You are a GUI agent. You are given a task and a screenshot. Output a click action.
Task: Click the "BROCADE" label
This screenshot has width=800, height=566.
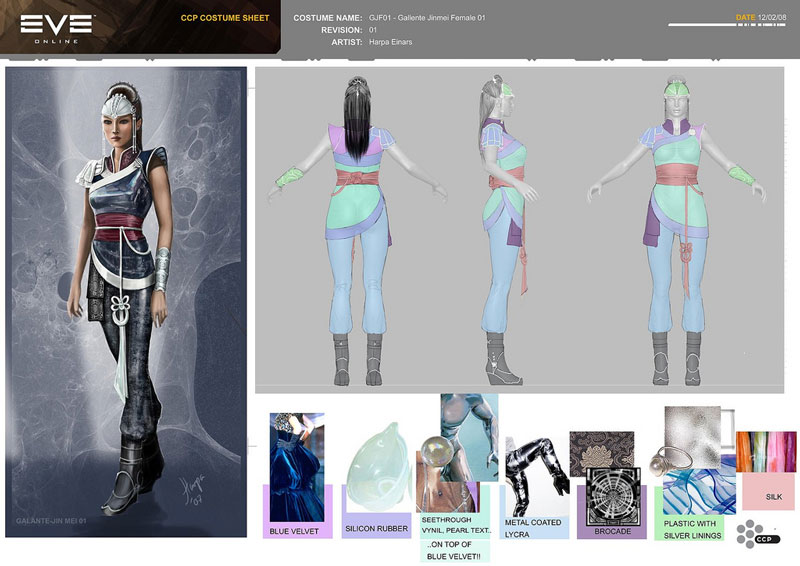click(613, 531)
